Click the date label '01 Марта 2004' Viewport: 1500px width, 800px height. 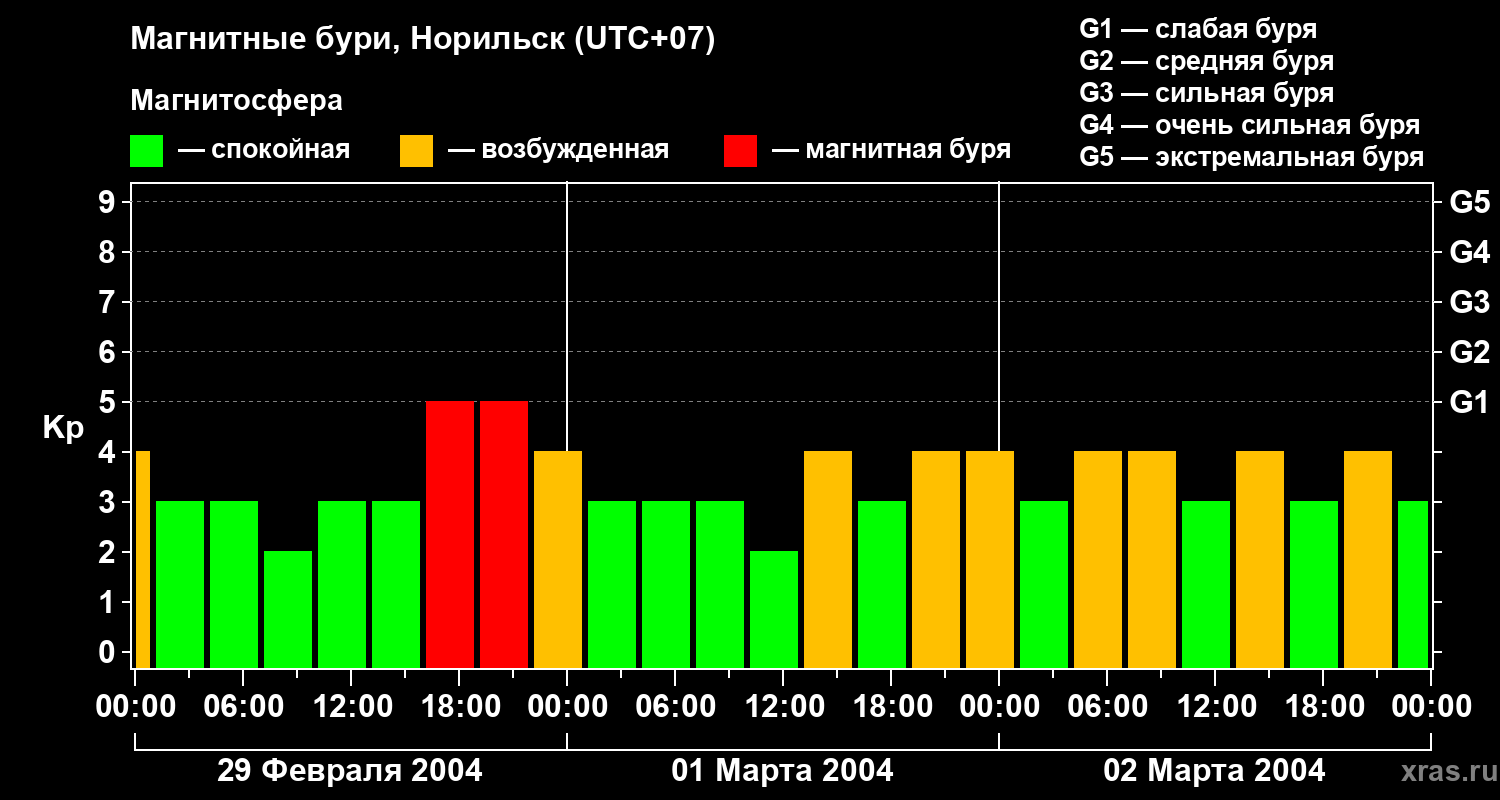pyautogui.click(x=782, y=771)
